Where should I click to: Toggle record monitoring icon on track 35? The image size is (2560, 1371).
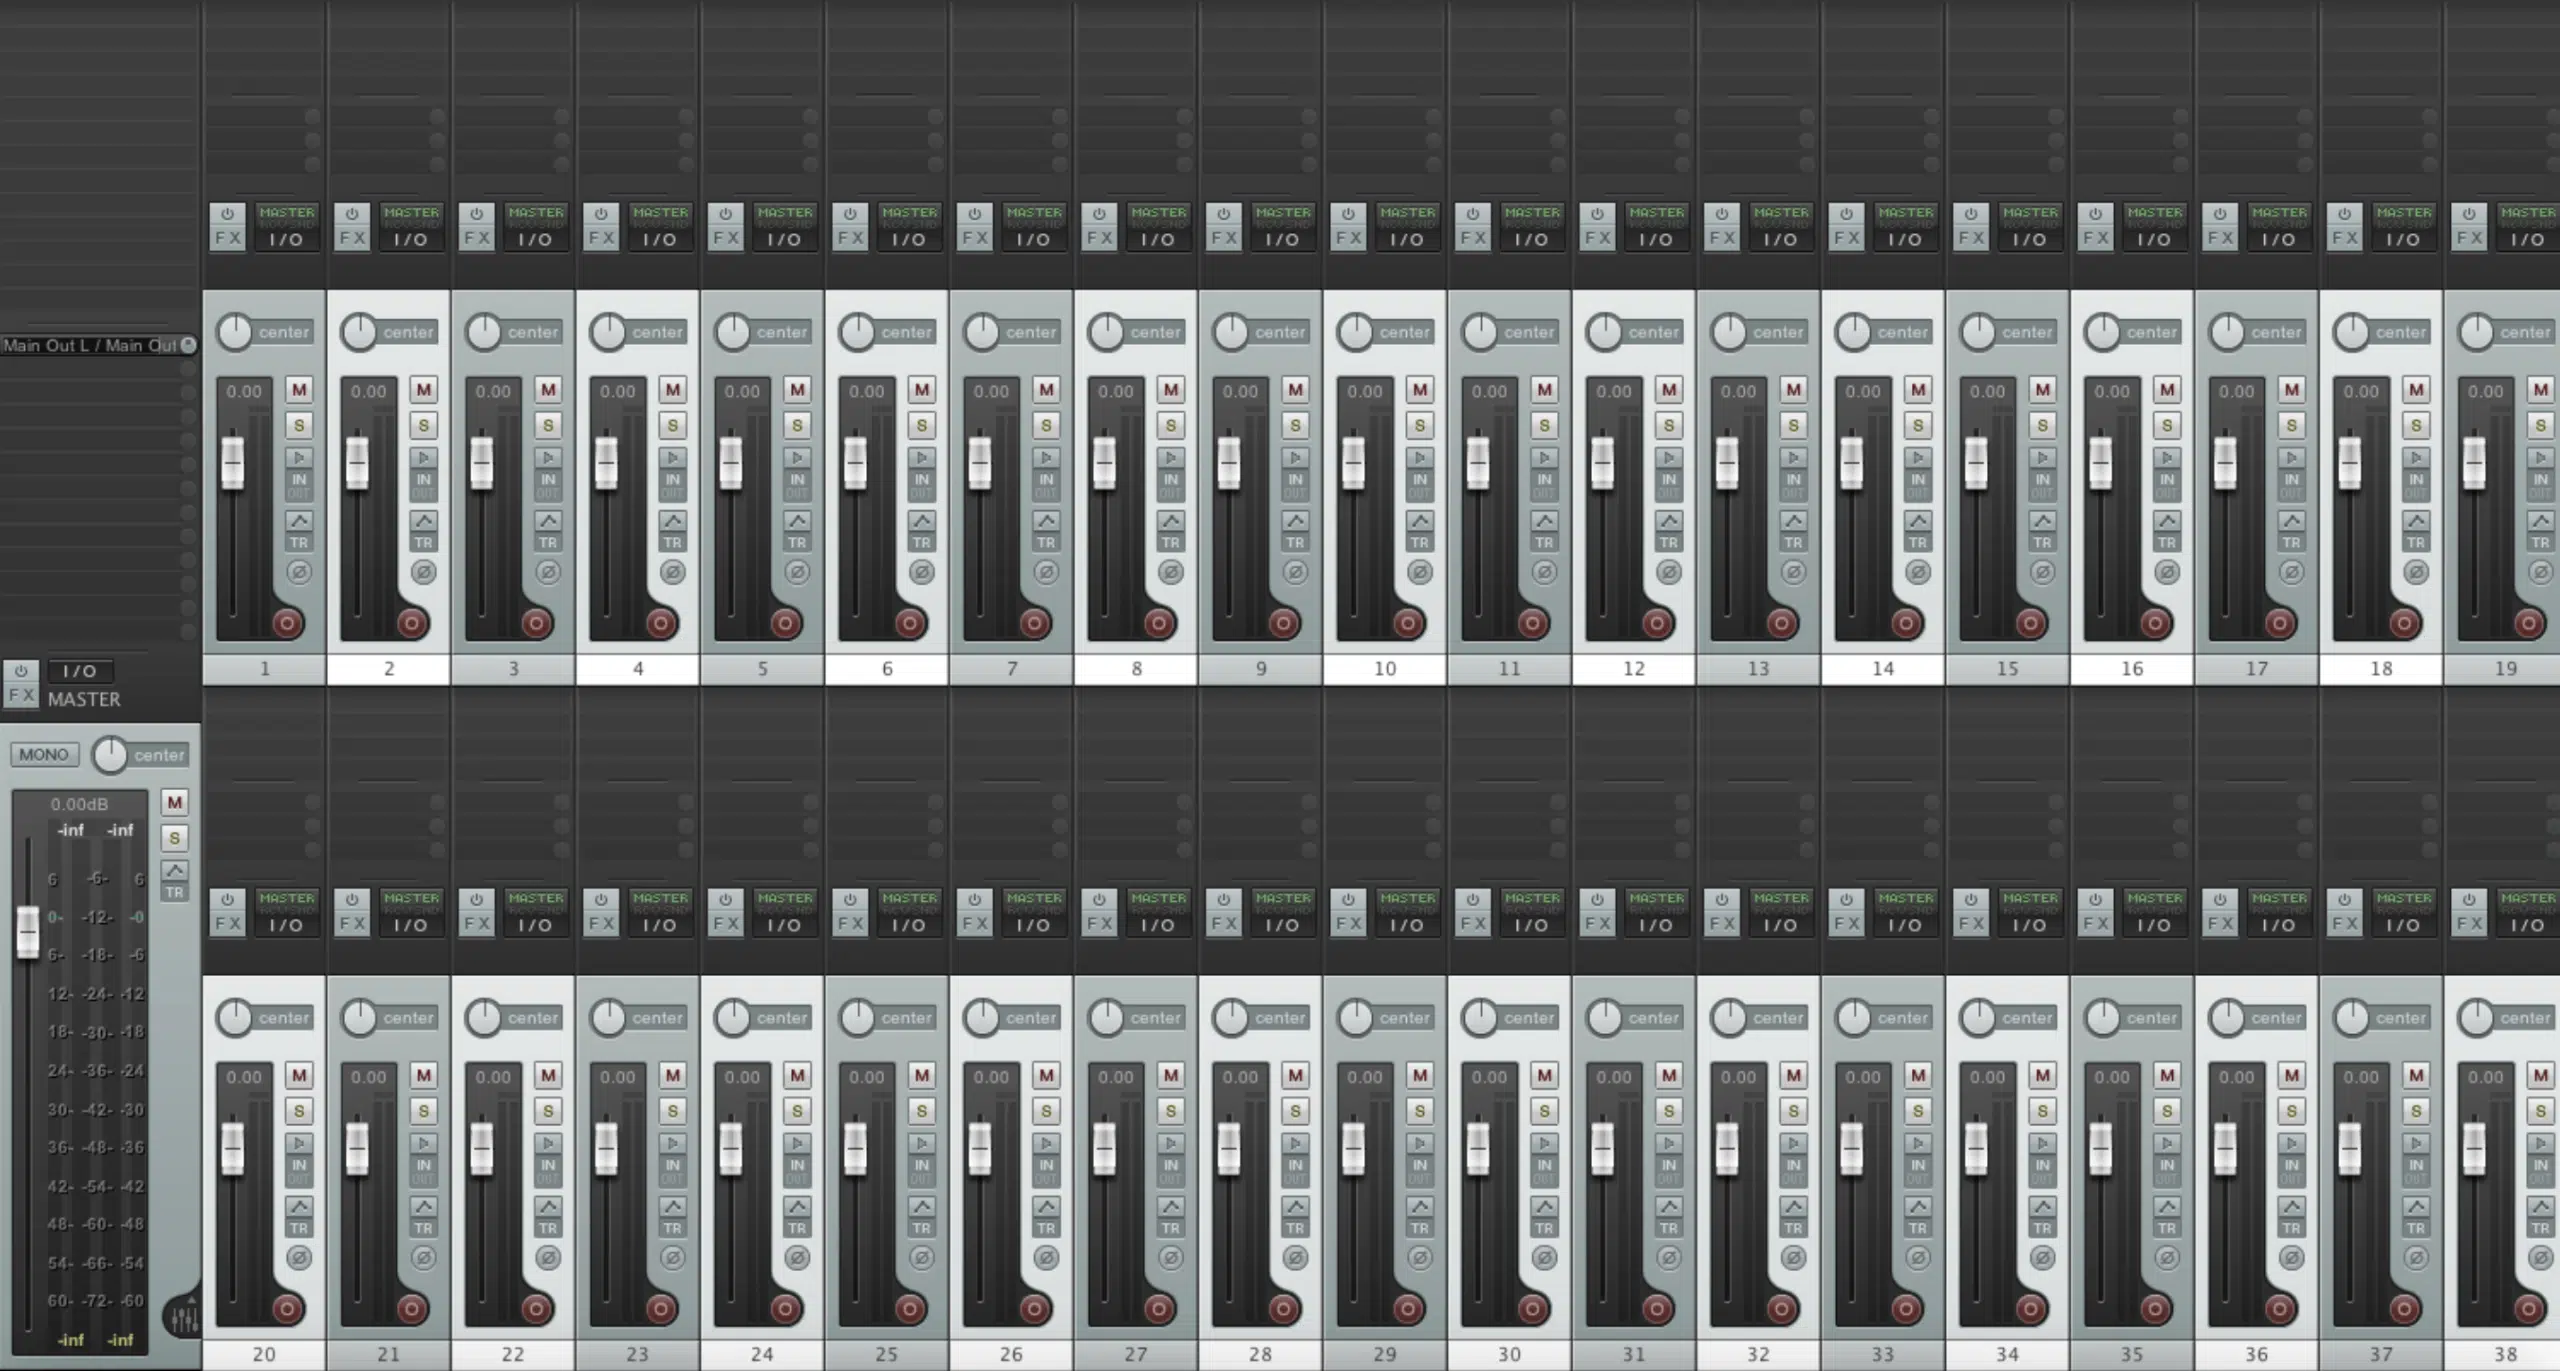2167,1143
